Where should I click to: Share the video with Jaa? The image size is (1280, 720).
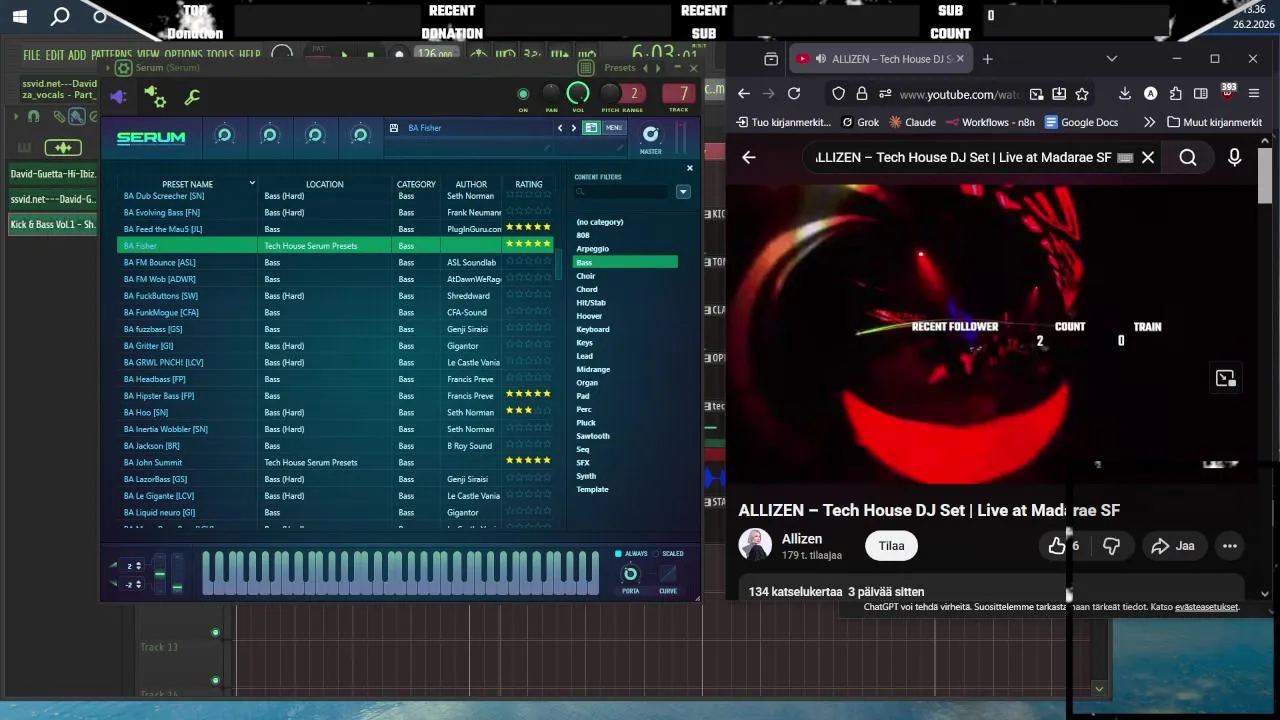click(x=1173, y=546)
